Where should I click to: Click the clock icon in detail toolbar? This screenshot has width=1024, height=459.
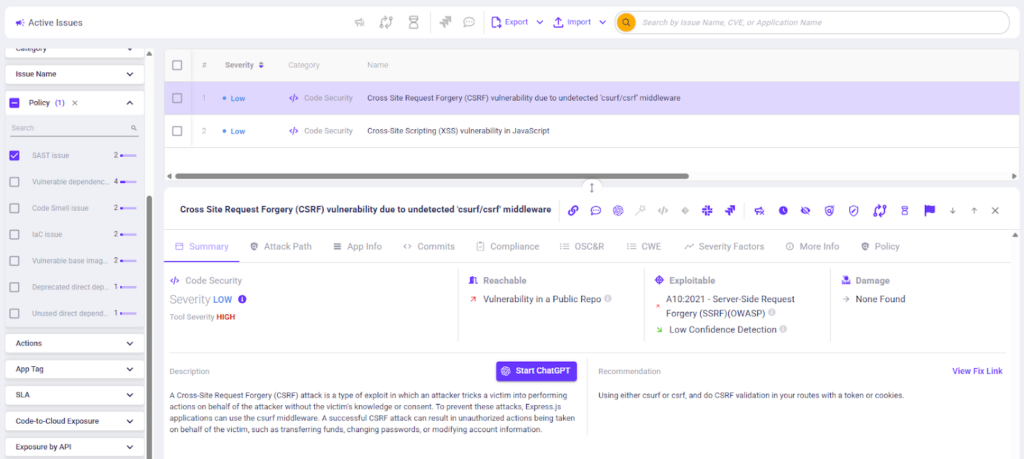(783, 210)
